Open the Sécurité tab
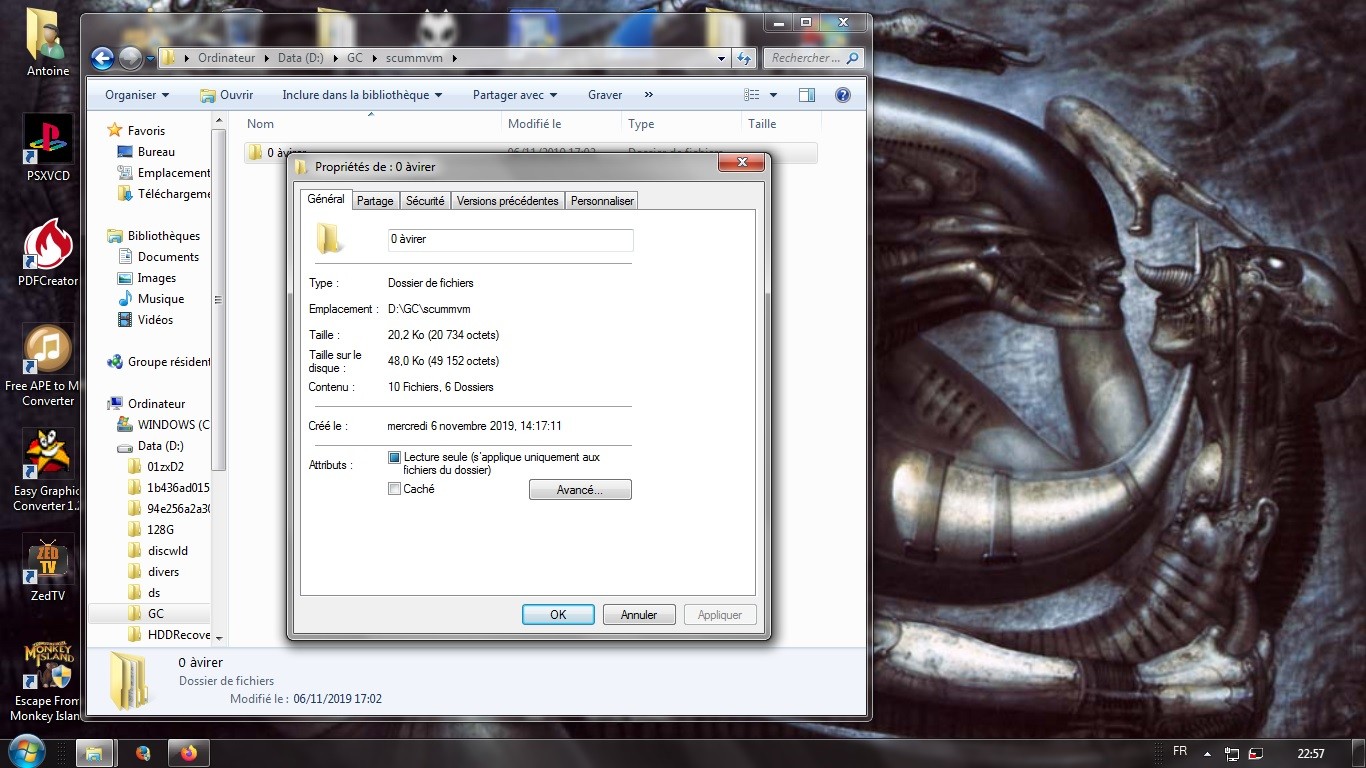The height and width of the screenshot is (768, 1366). (425, 201)
